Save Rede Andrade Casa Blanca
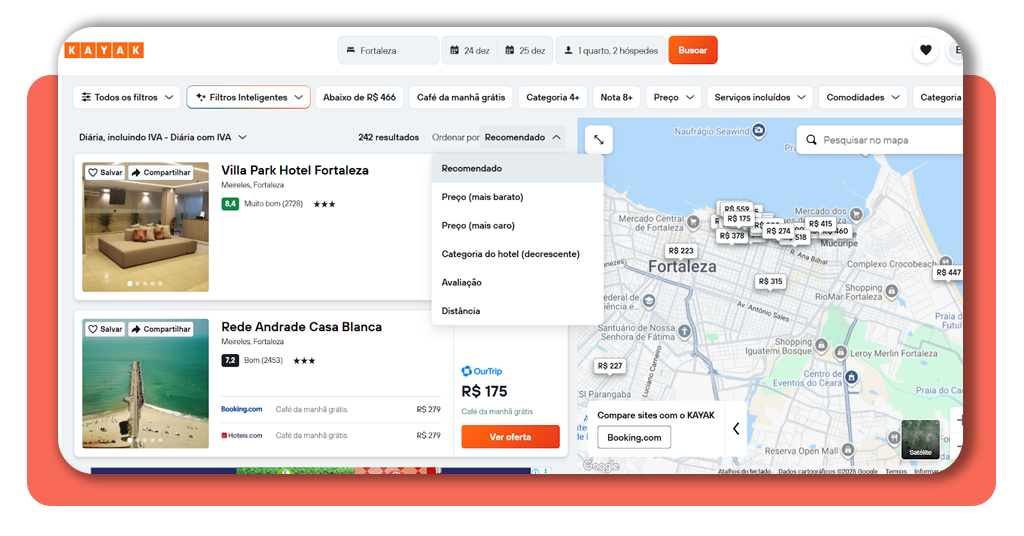This screenshot has height=536, width=1024. point(105,329)
